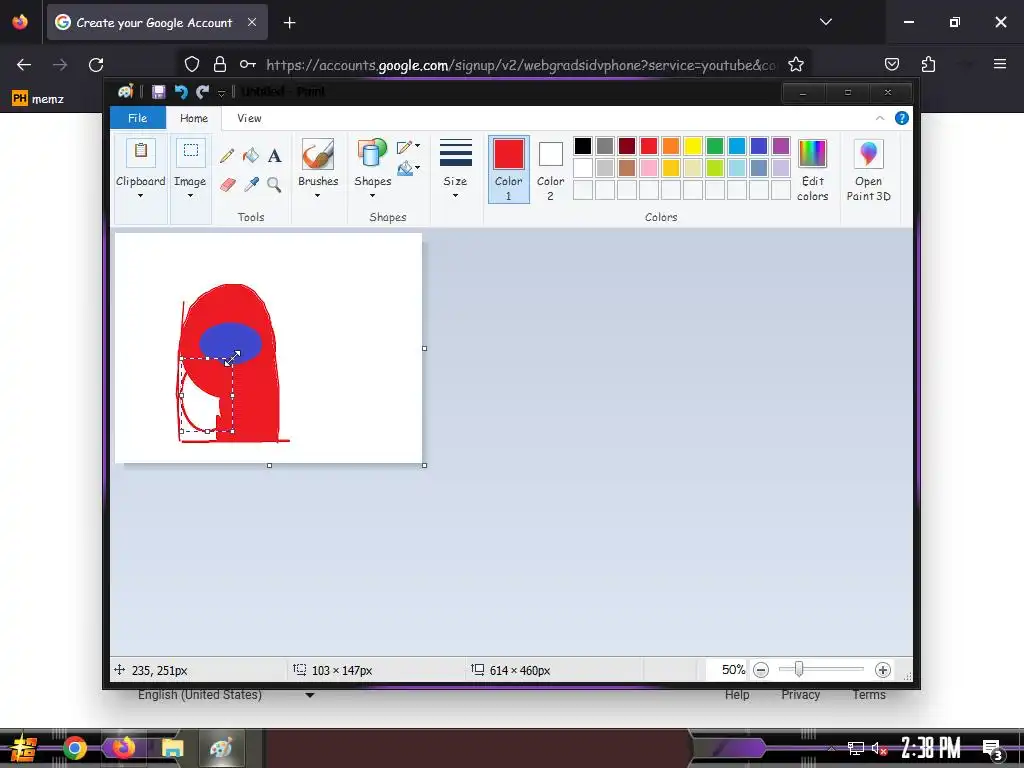Switch to the Home ribbon tab
Viewport: 1024px width, 768px height.
coord(194,118)
